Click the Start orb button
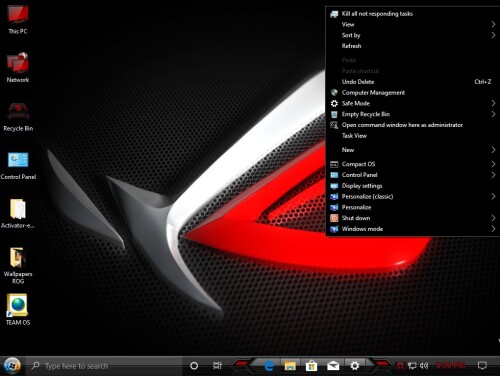The height and width of the screenshot is (376, 500). 12,366
